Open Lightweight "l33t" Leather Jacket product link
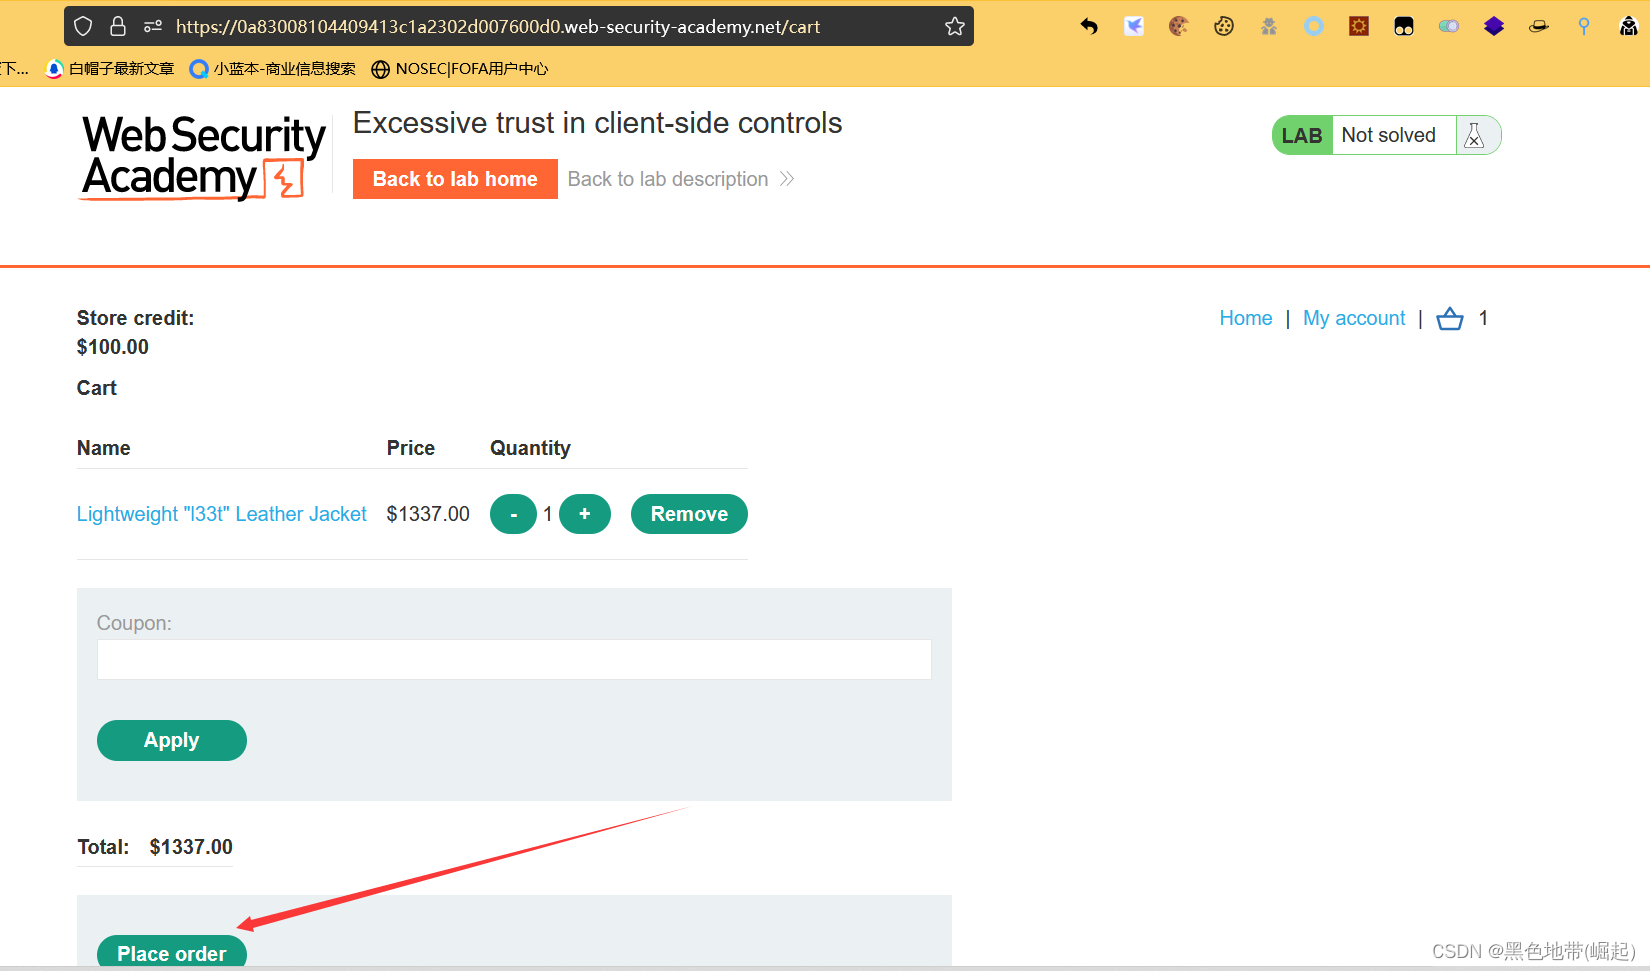This screenshot has height=971, width=1650. (x=222, y=514)
